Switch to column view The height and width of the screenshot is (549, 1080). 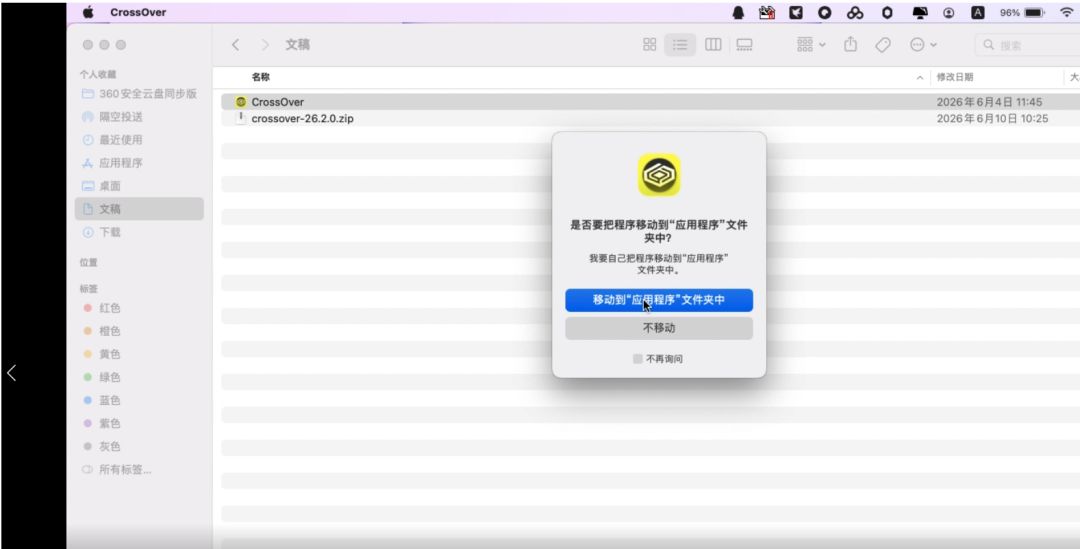(713, 45)
